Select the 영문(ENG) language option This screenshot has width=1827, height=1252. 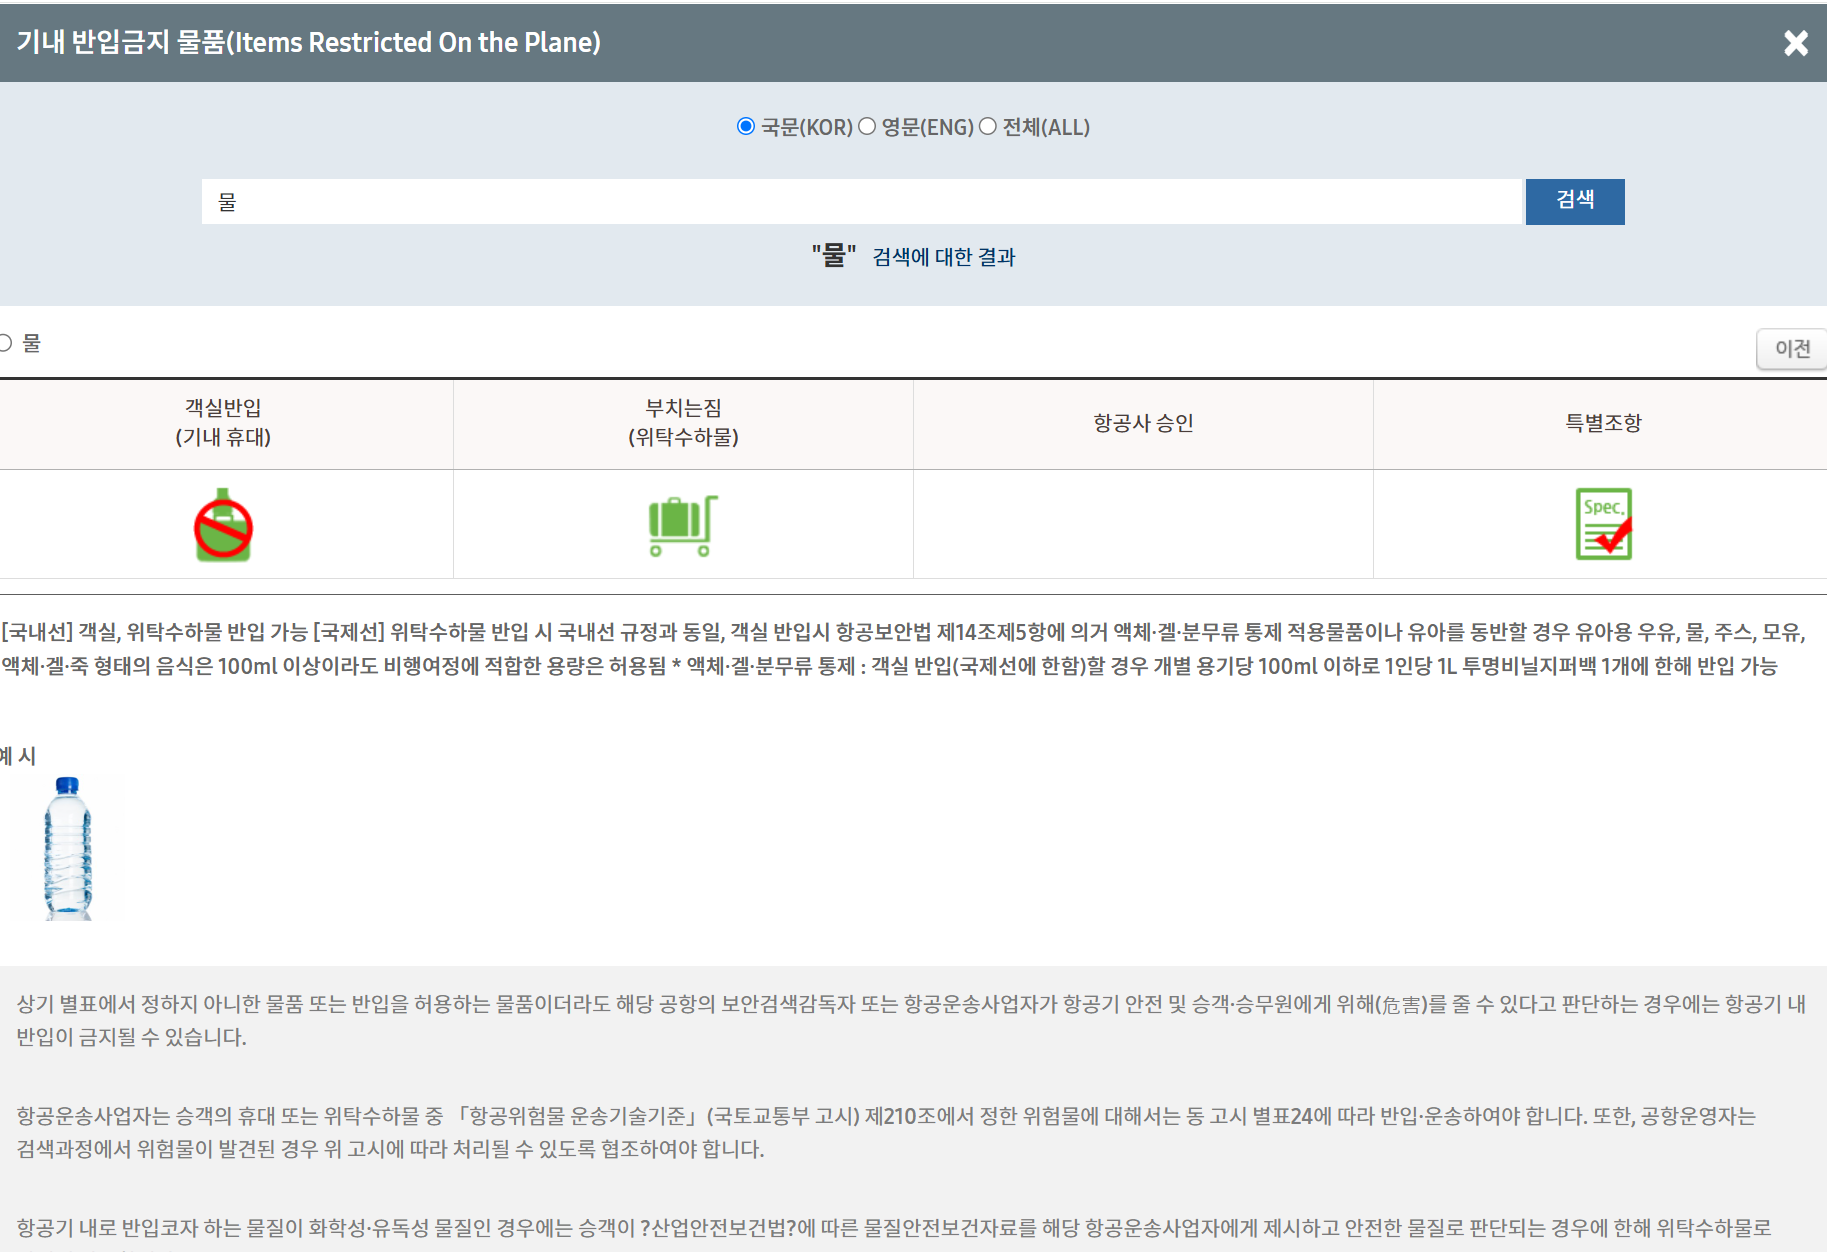tap(866, 126)
